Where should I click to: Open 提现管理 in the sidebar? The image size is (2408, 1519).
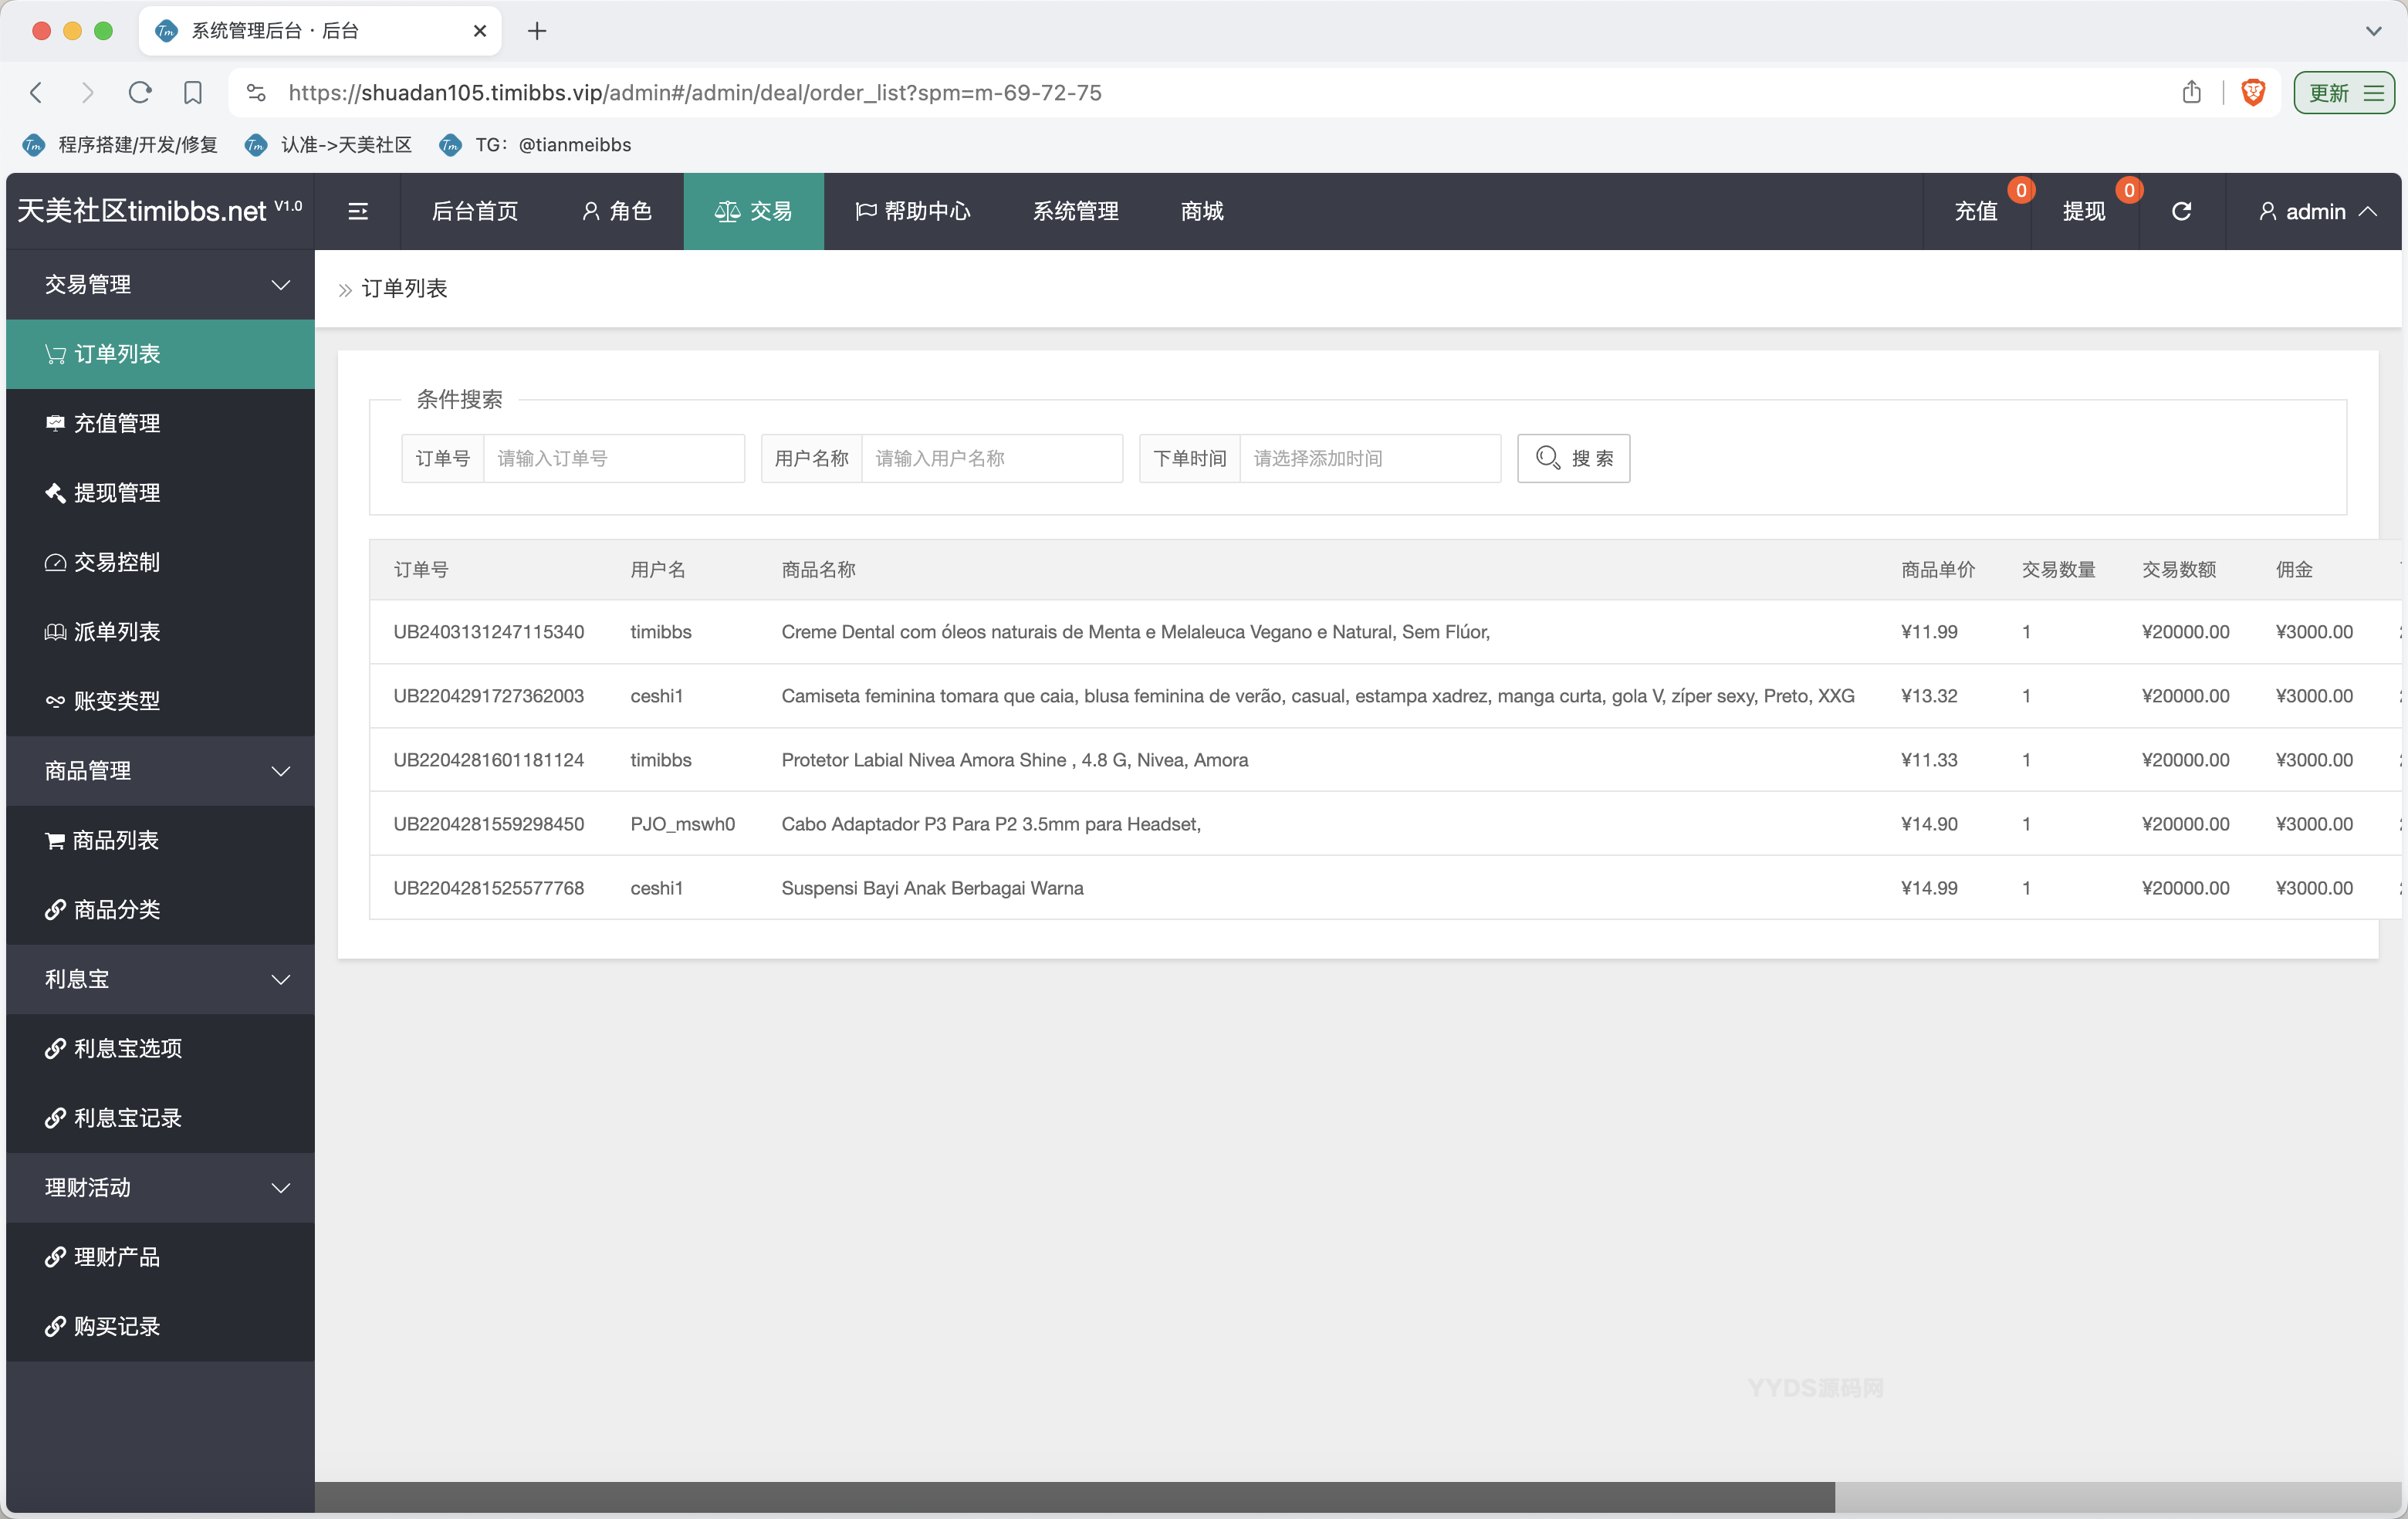117,493
